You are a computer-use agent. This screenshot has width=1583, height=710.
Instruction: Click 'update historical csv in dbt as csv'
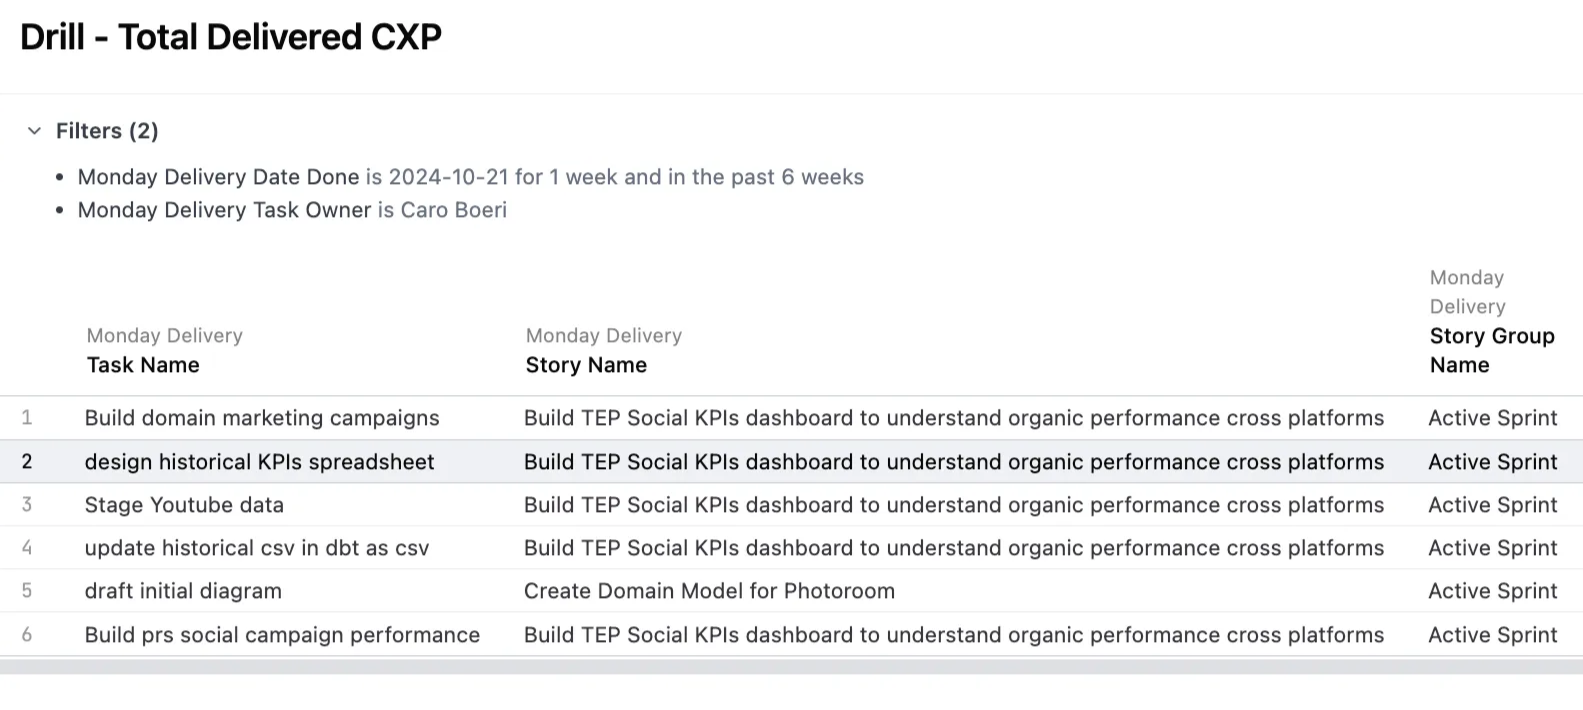click(257, 548)
